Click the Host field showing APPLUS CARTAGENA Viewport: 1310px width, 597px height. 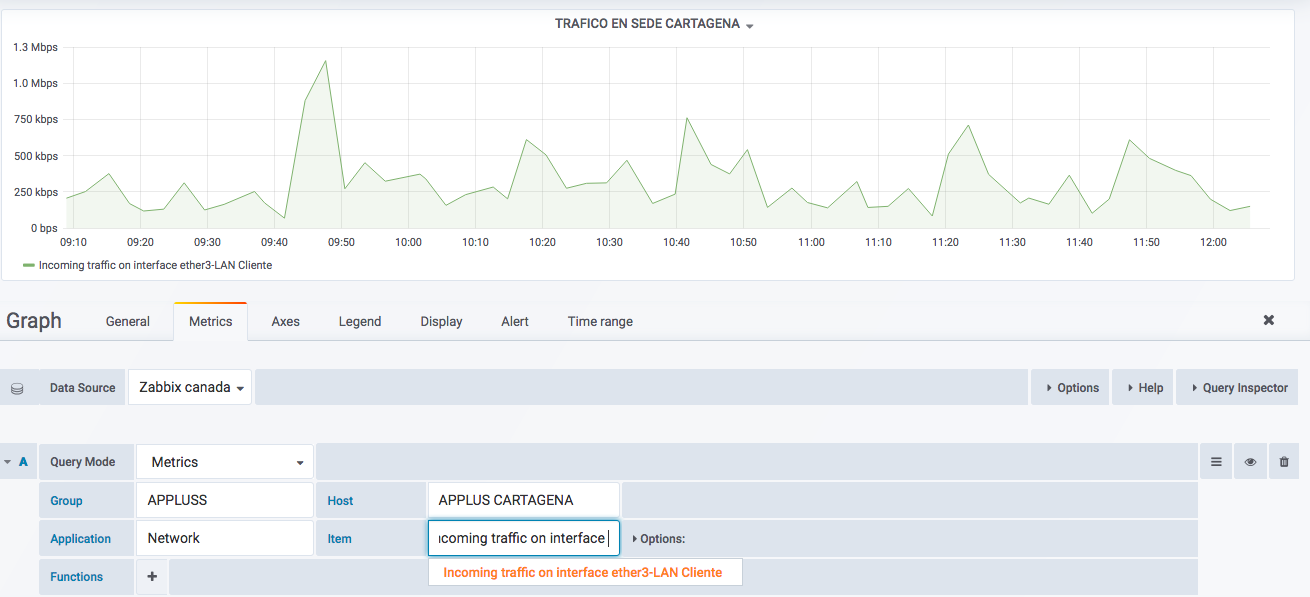(523, 499)
